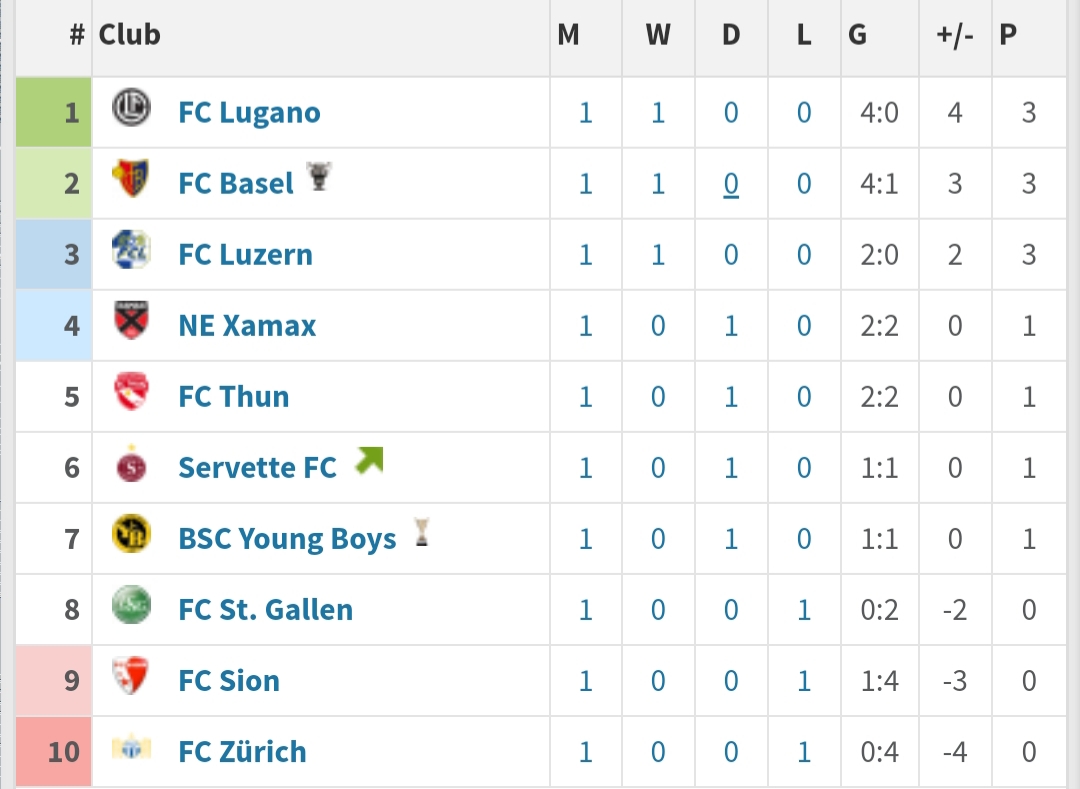
Task: Click the NE Xamax club crest
Action: pyautogui.click(x=131, y=321)
